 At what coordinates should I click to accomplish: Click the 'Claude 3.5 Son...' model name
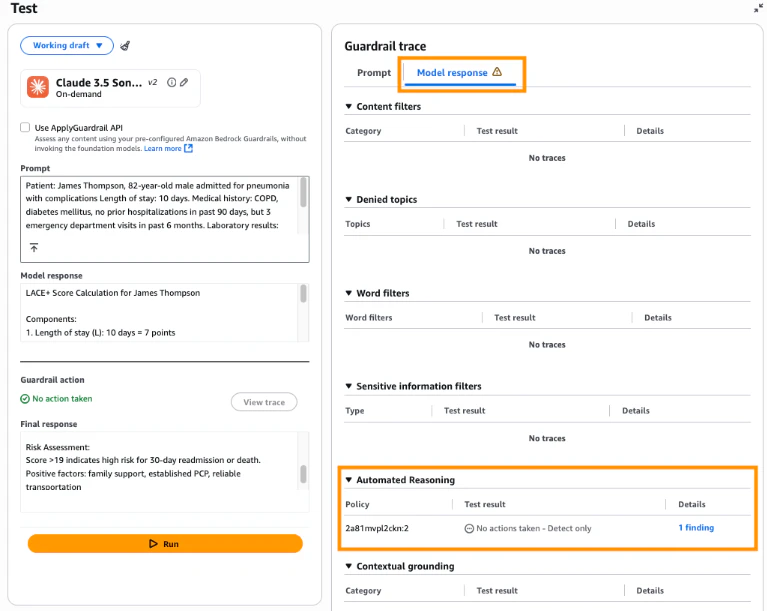99,83
